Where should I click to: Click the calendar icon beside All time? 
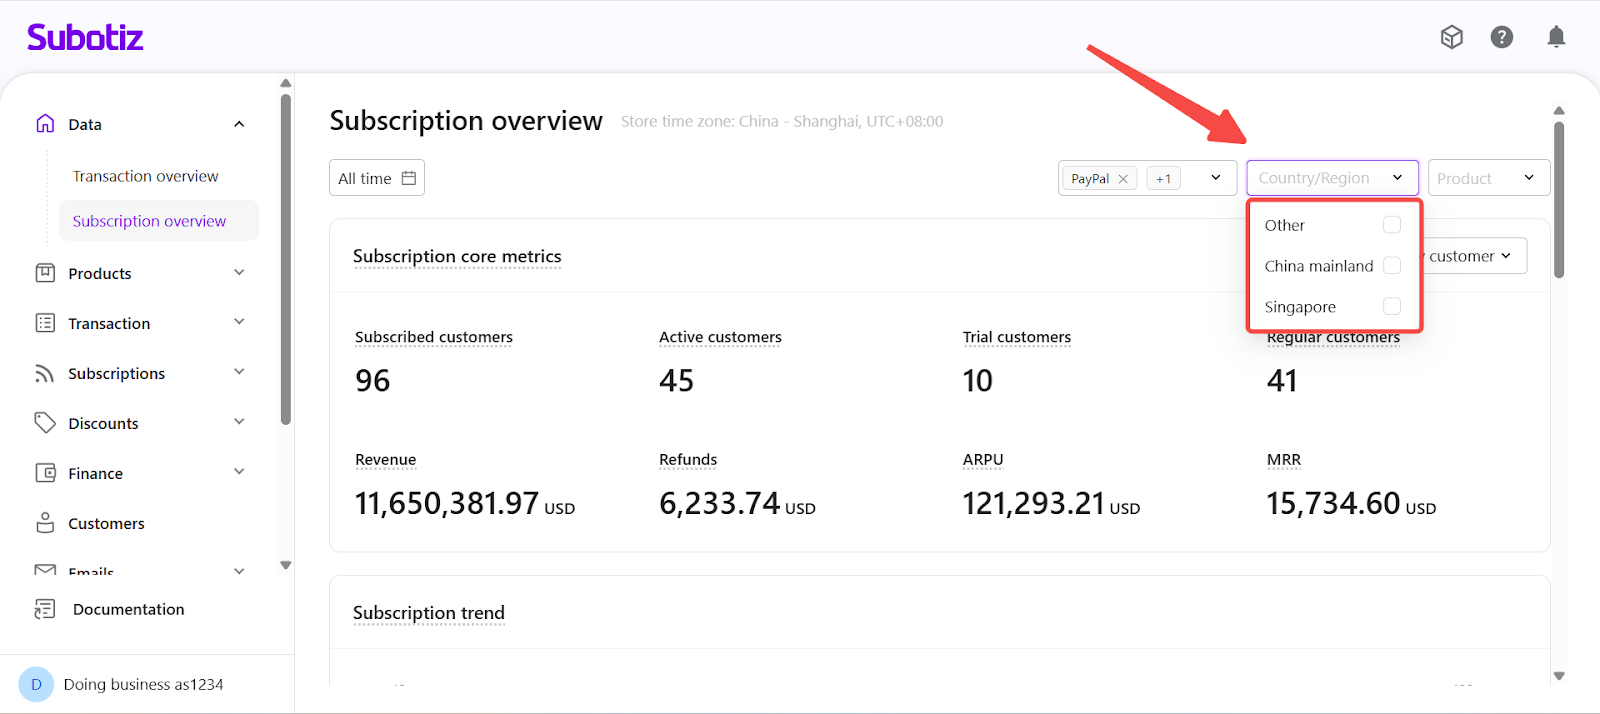tap(409, 178)
